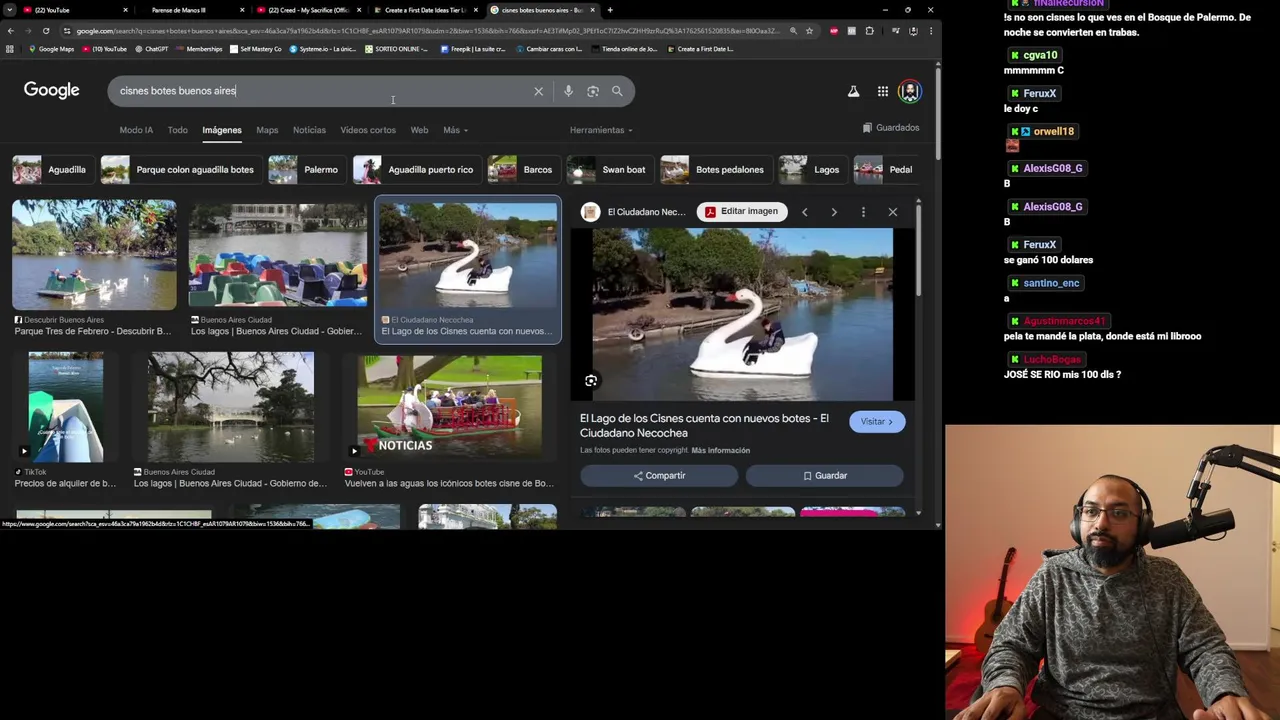Close the image preview panel

[x=893, y=212]
